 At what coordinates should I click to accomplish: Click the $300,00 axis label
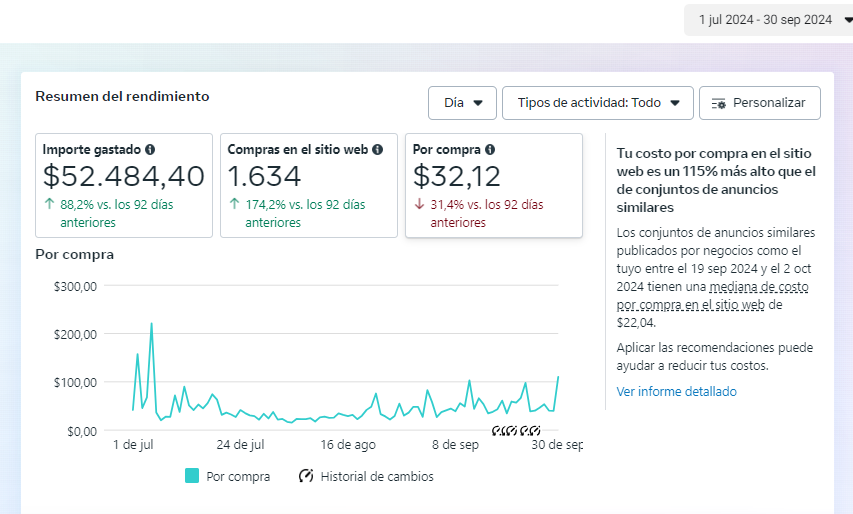(x=75, y=286)
